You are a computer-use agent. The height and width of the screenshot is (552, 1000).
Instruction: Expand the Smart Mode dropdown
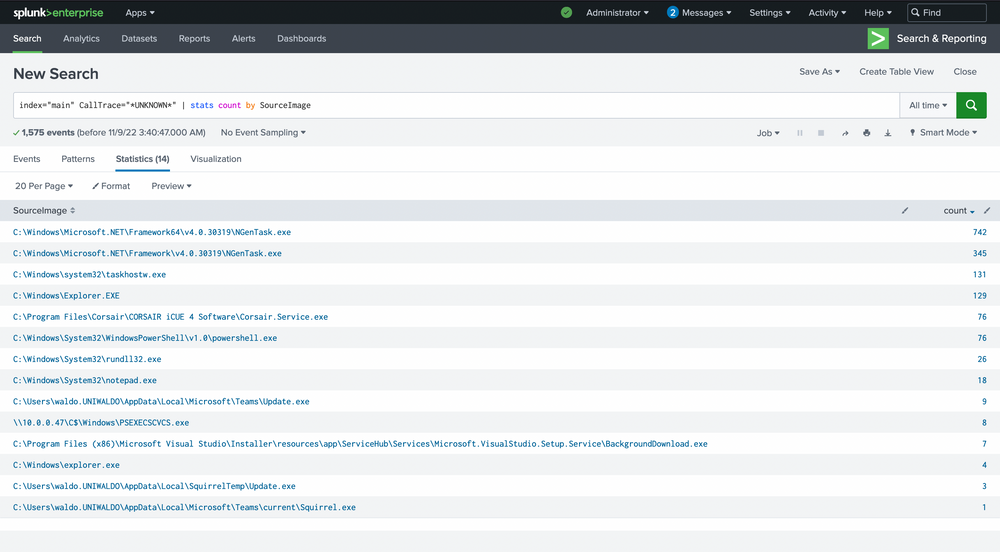[944, 133]
